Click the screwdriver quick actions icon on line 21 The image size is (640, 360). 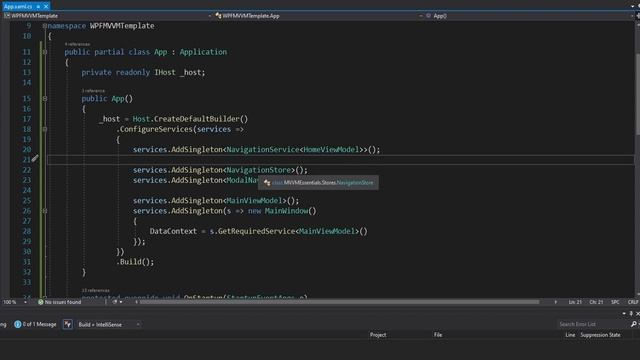[x=35, y=158]
